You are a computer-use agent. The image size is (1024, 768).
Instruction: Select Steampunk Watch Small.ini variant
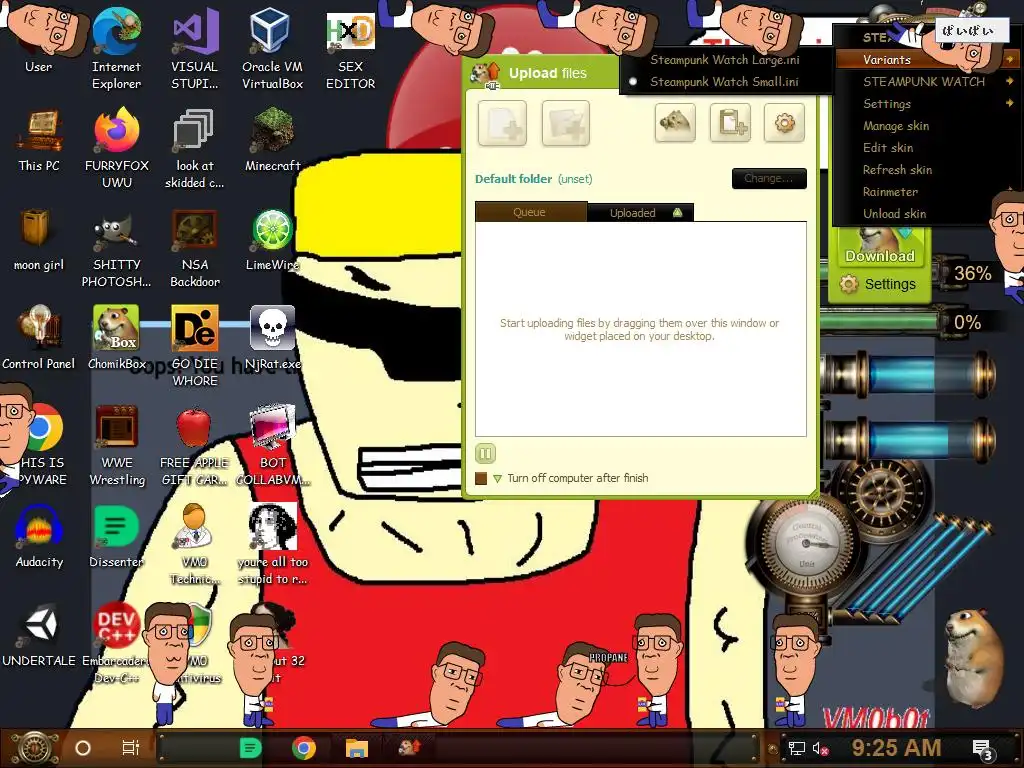pyautogui.click(x=724, y=82)
